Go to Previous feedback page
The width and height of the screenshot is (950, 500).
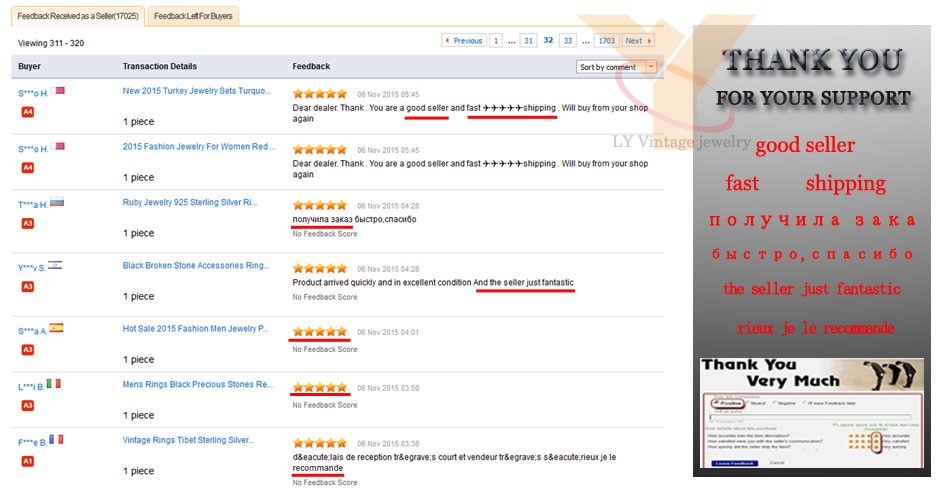[463, 41]
